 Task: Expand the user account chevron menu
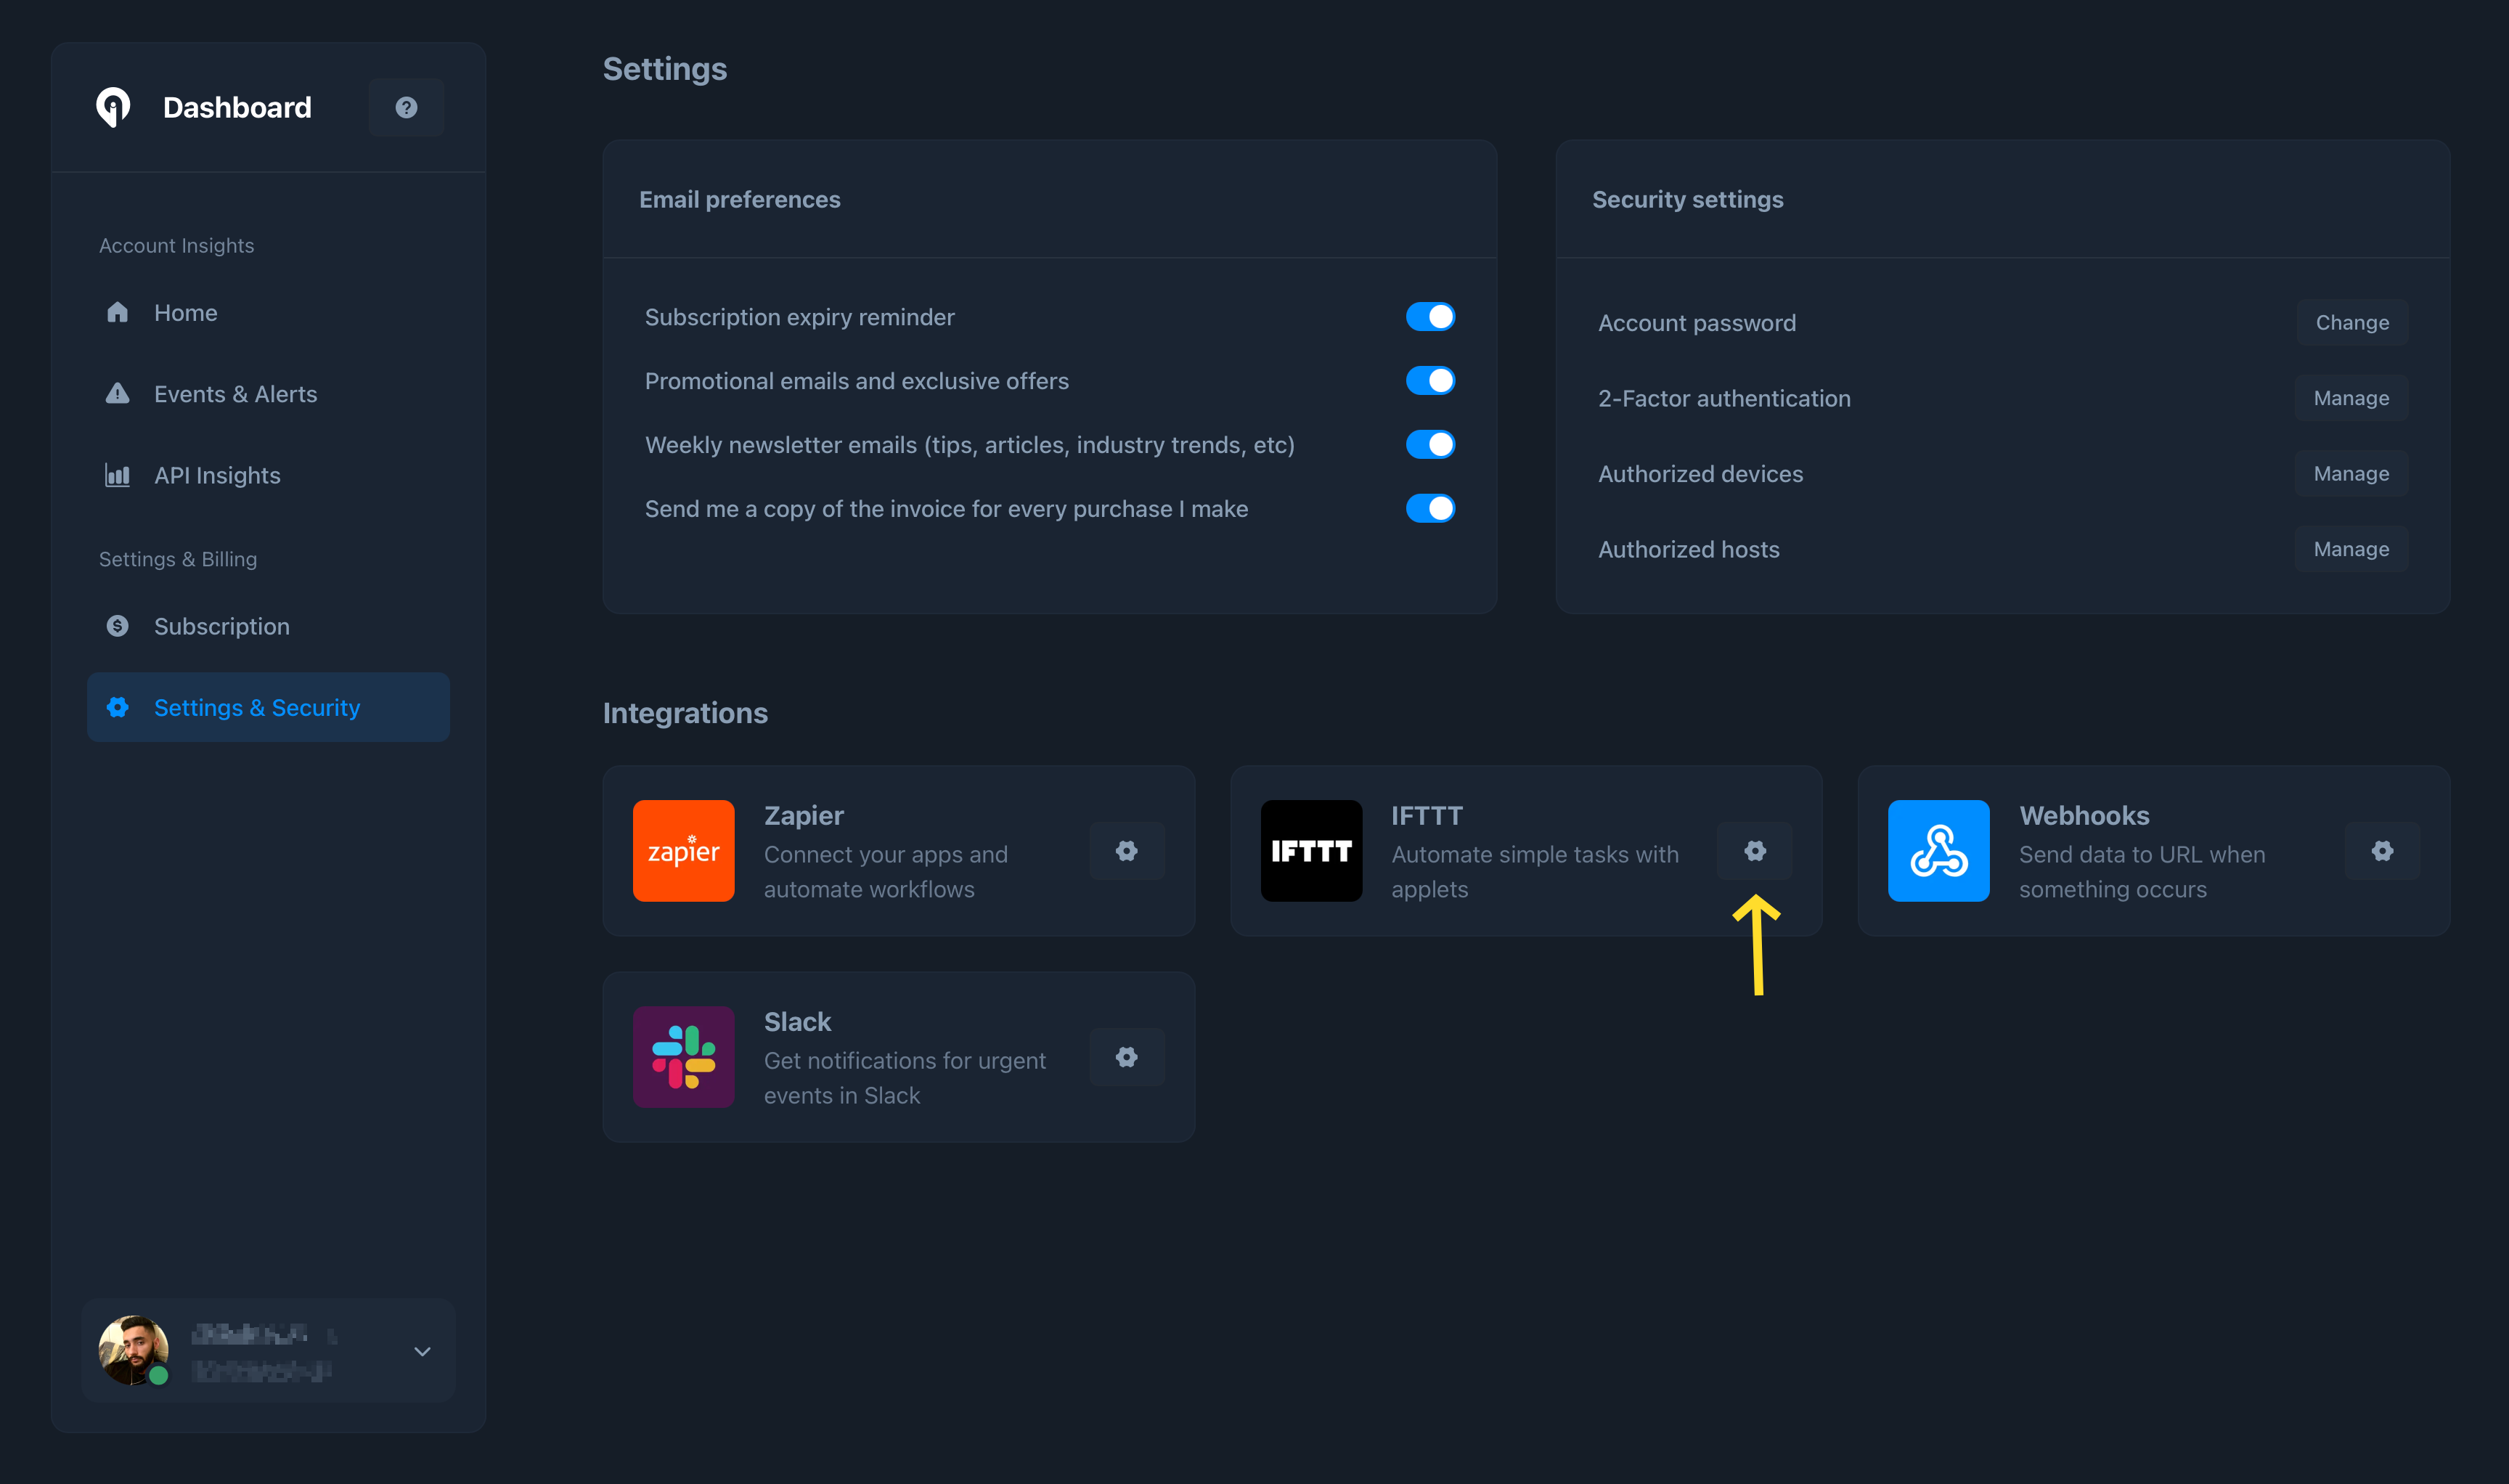click(422, 1351)
